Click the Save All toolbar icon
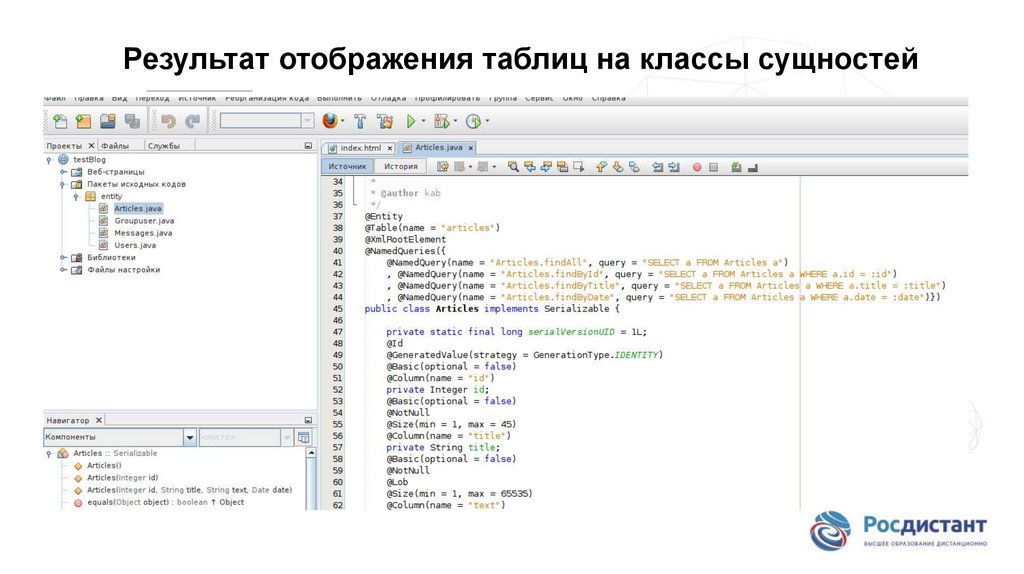This screenshot has height=574, width=1024. point(133,121)
